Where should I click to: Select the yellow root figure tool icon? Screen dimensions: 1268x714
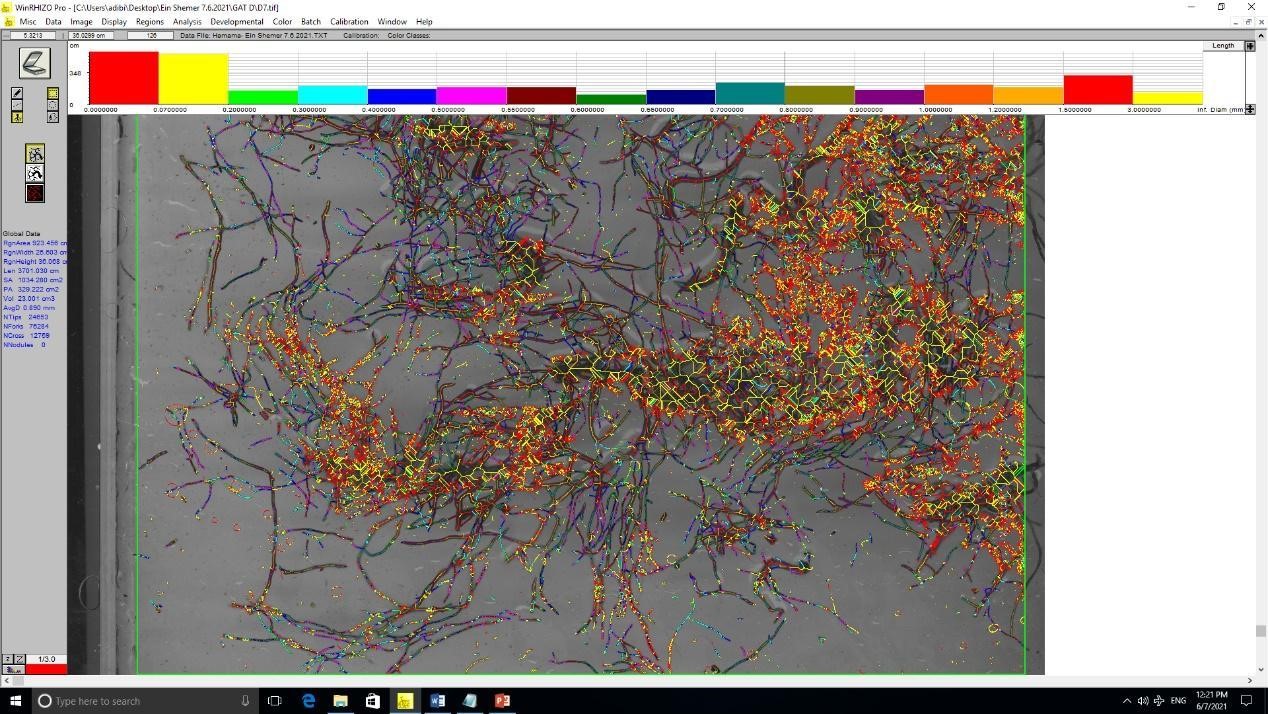pyautogui.click(x=17, y=117)
